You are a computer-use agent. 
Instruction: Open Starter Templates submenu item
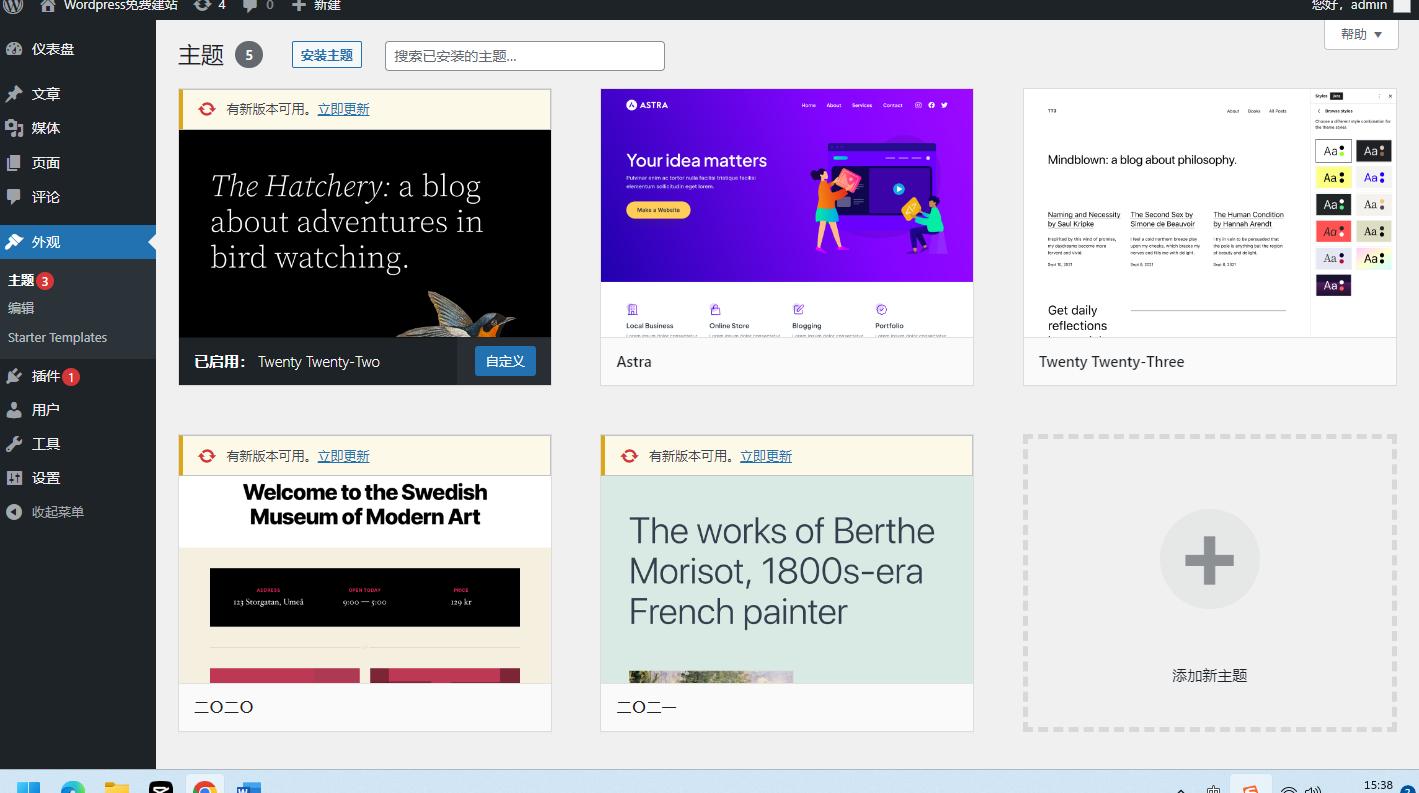pos(57,338)
